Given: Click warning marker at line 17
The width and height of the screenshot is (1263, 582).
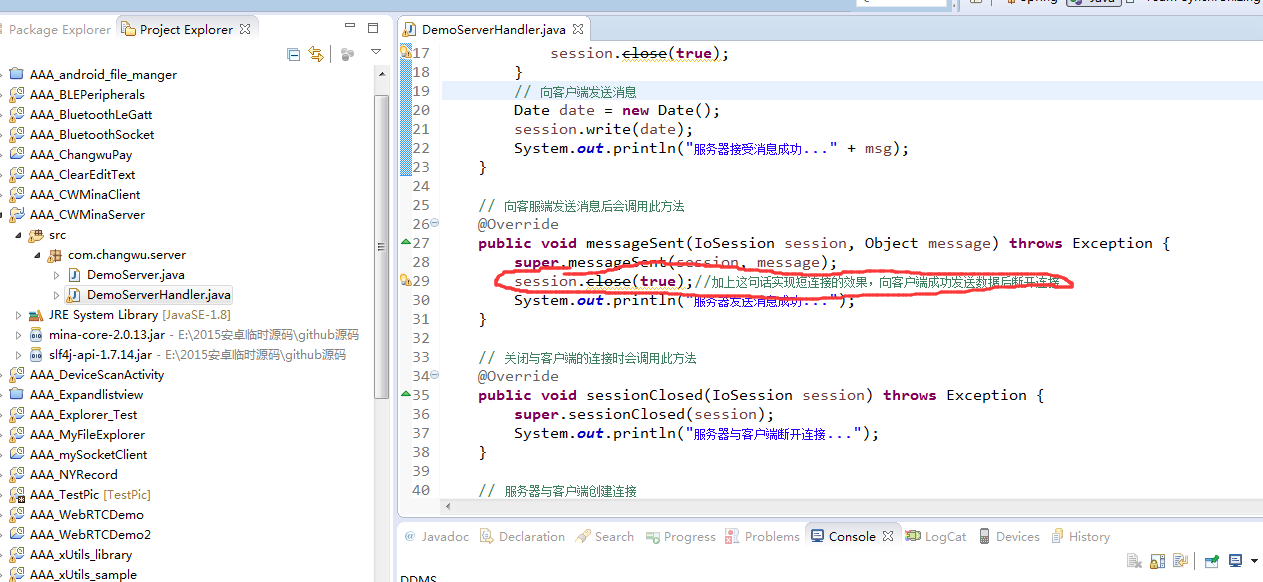Looking at the screenshot, I should tap(405, 53).
